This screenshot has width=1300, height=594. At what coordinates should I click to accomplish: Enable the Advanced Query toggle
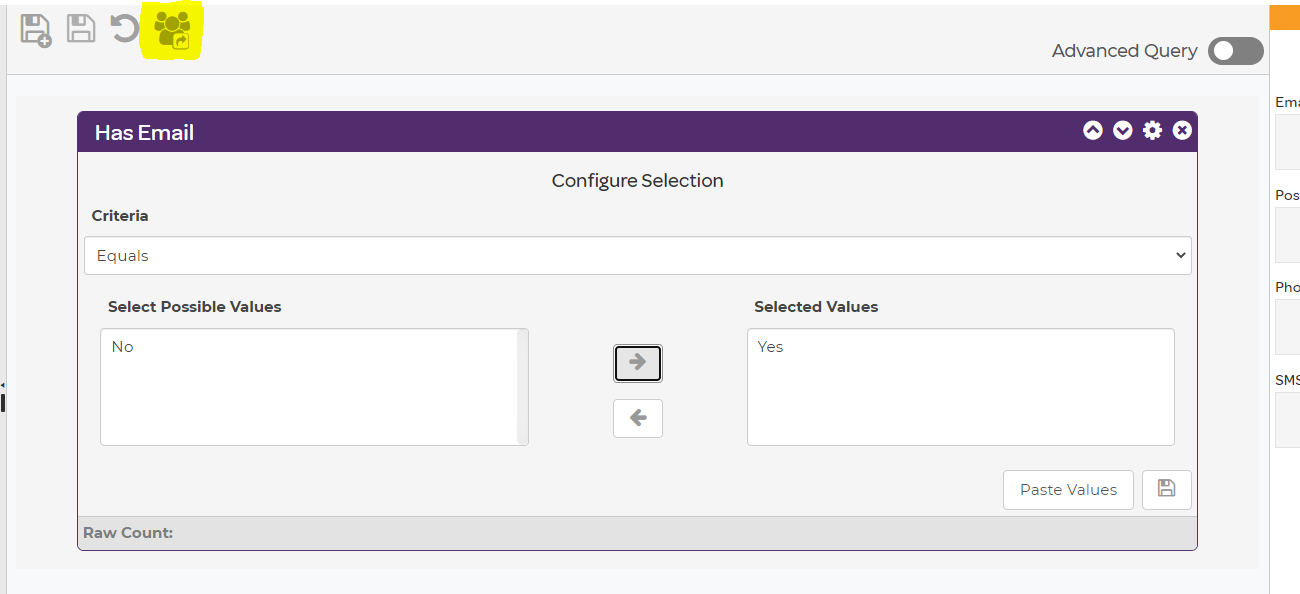[x=1235, y=51]
